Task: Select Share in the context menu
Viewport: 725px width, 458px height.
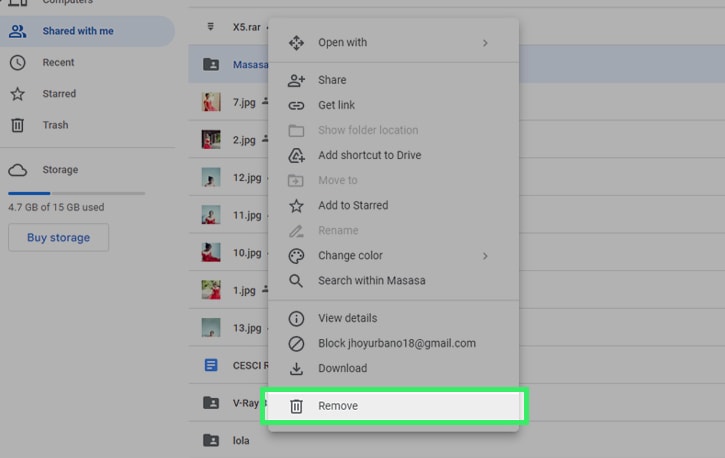Action: [393, 80]
